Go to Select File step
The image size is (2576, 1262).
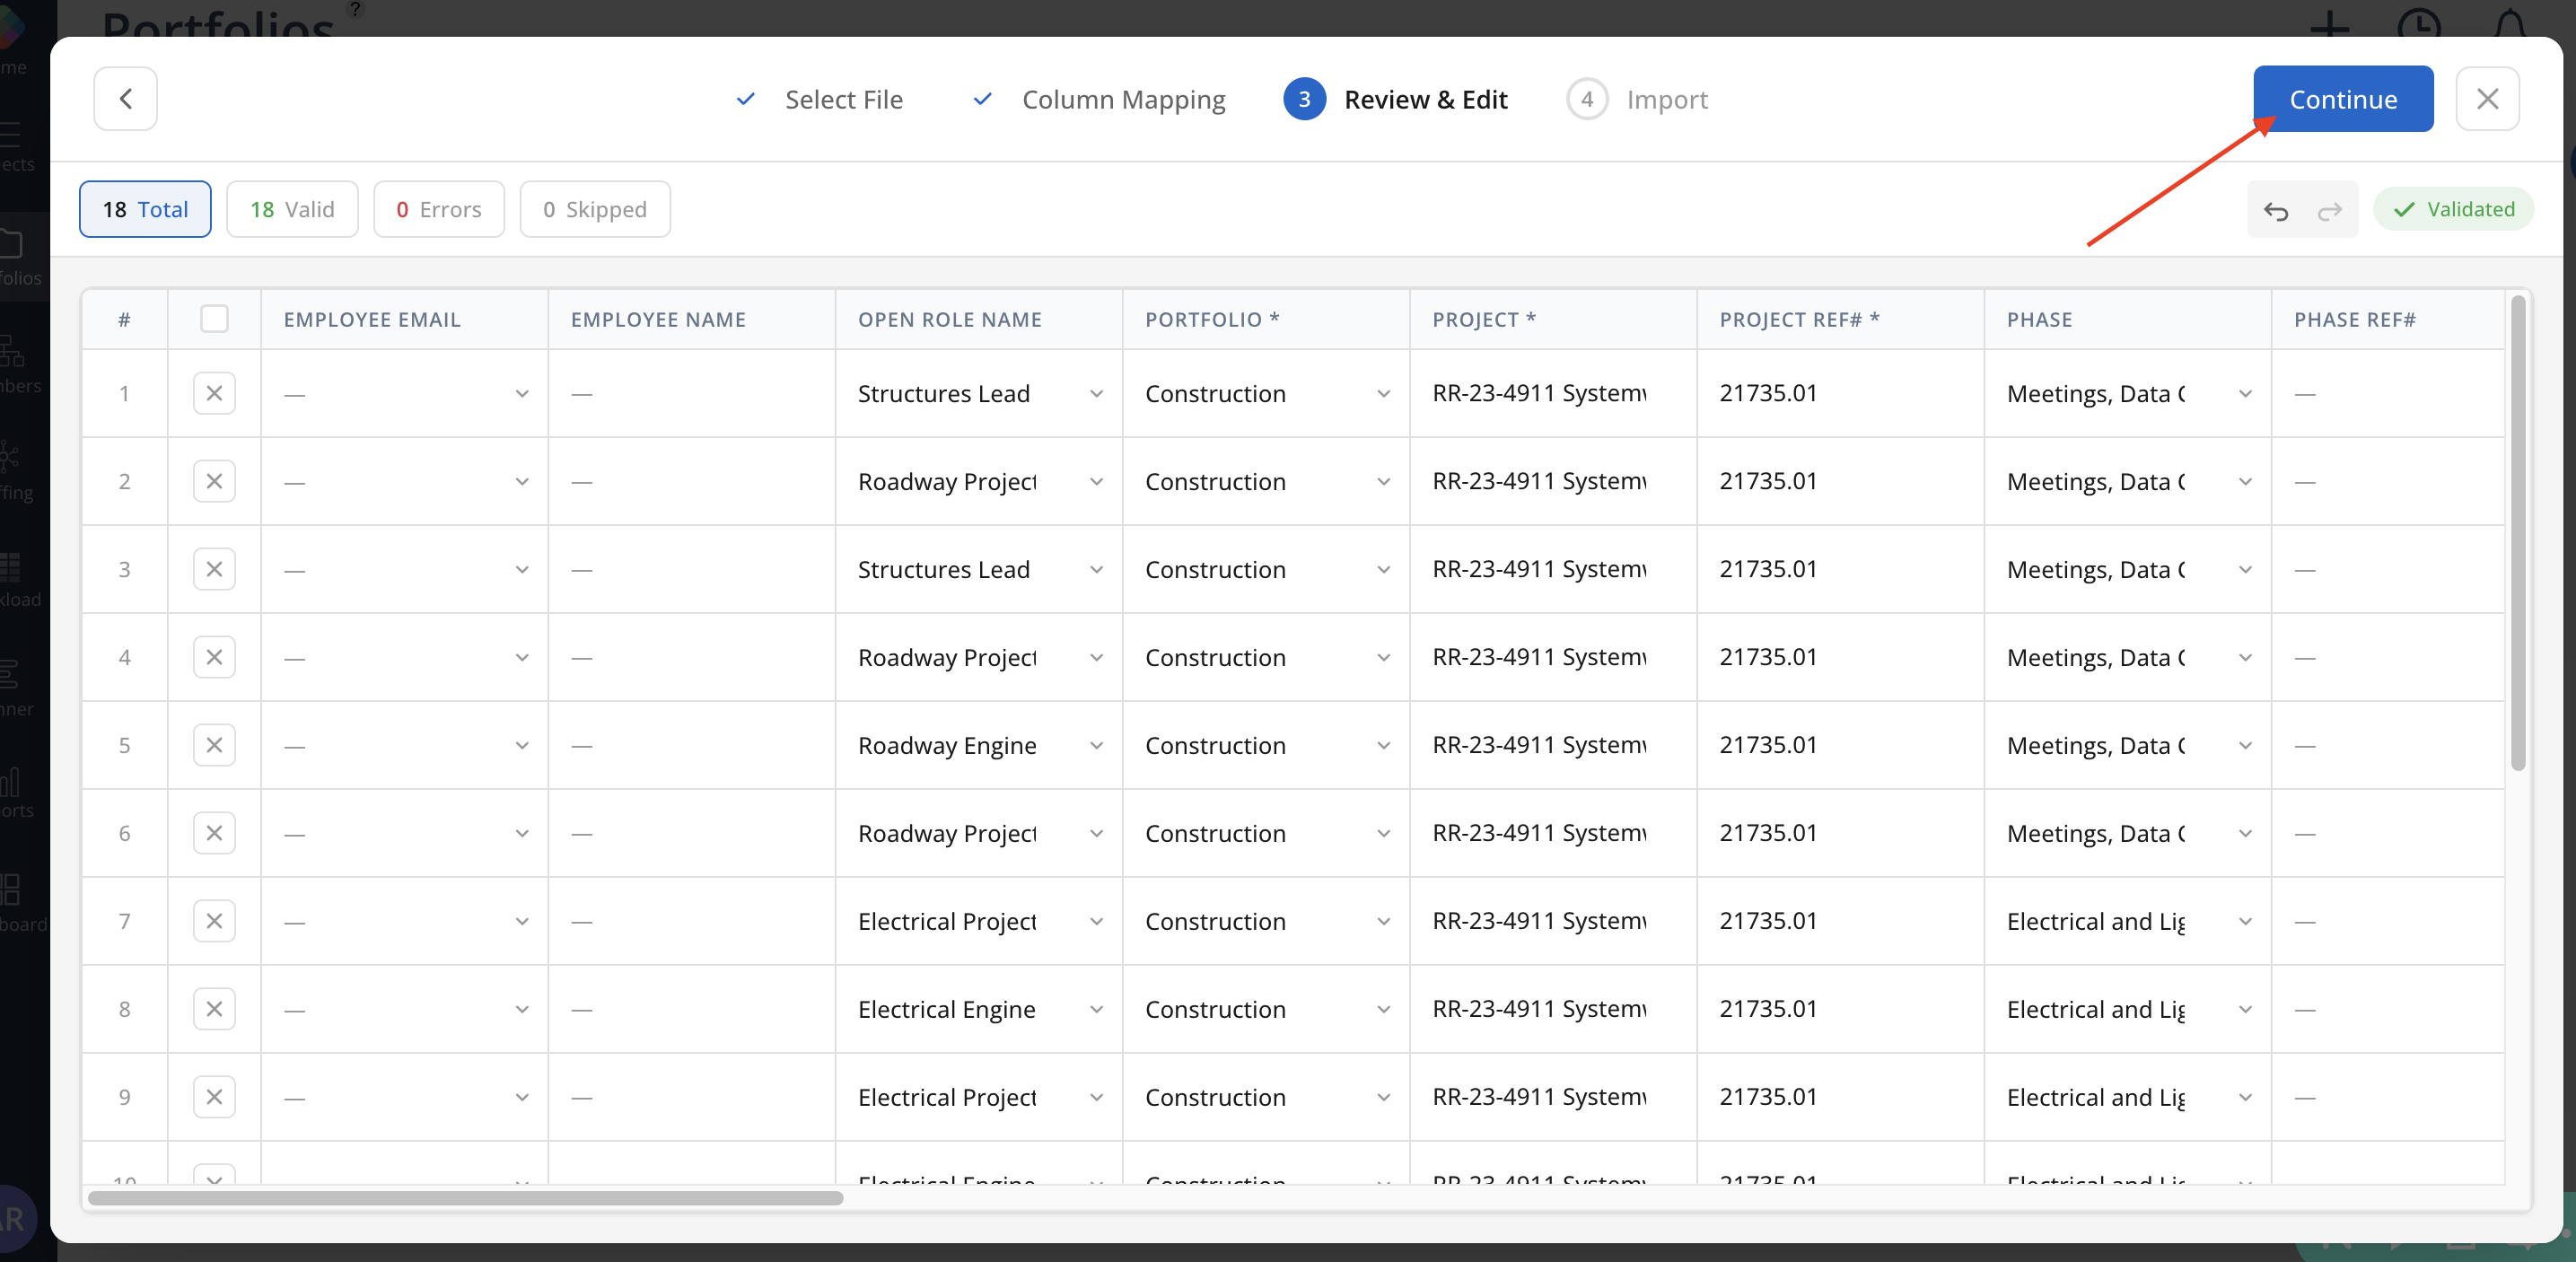click(x=843, y=99)
